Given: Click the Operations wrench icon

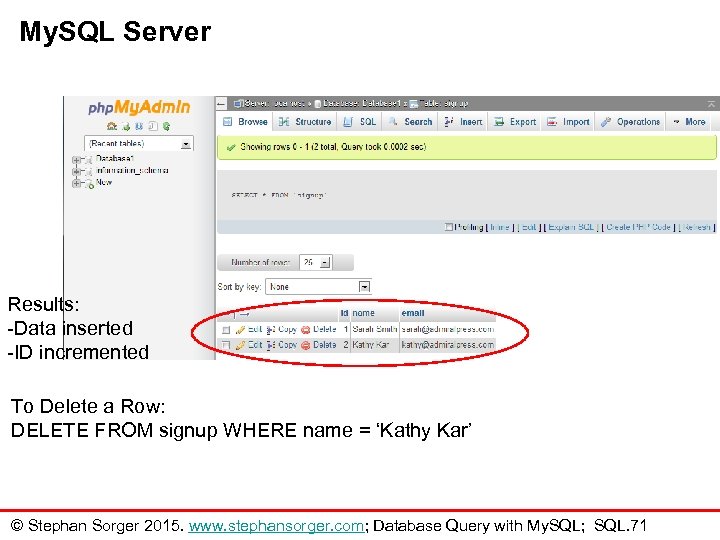Looking at the screenshot, I should tap(606, 122).
